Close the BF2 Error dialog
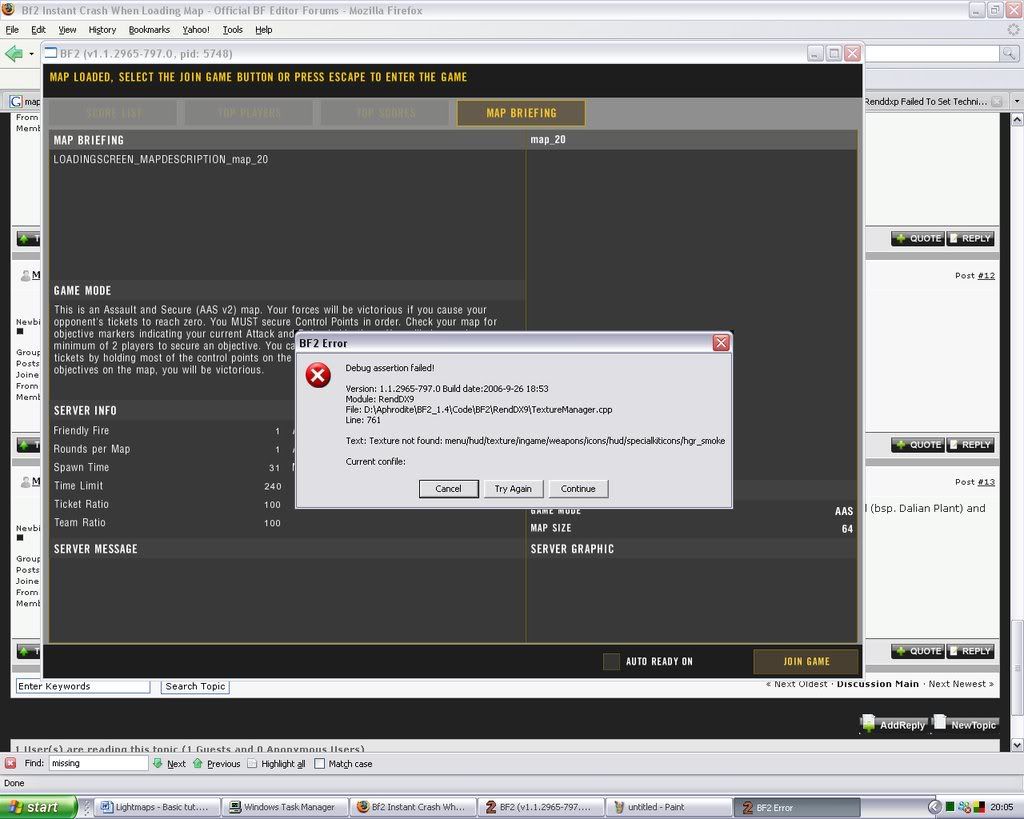The image size is (1024, 819). coord(720,343)
